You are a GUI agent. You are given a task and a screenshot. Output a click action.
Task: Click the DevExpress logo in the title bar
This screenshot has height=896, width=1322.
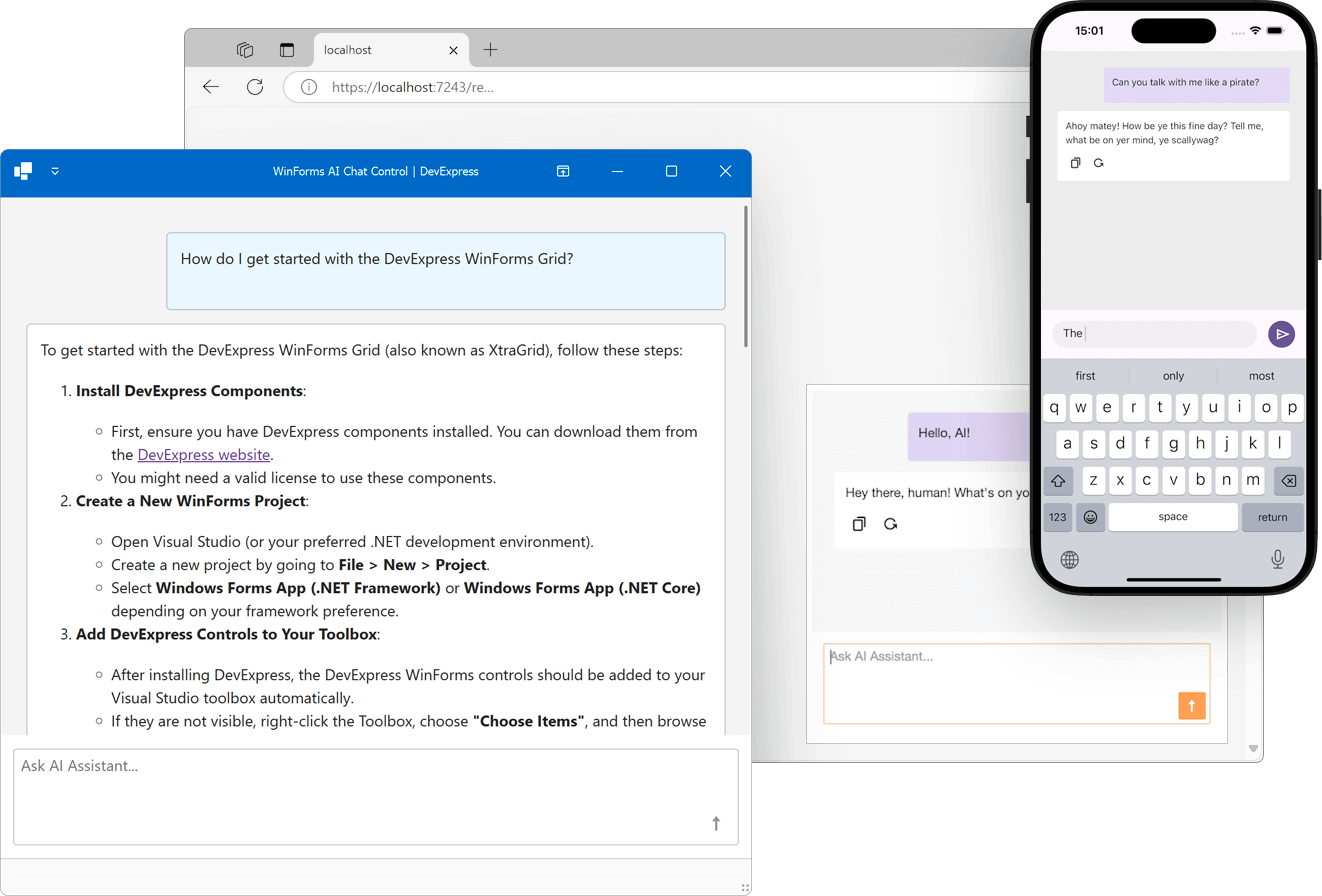[x=22, y=171]
